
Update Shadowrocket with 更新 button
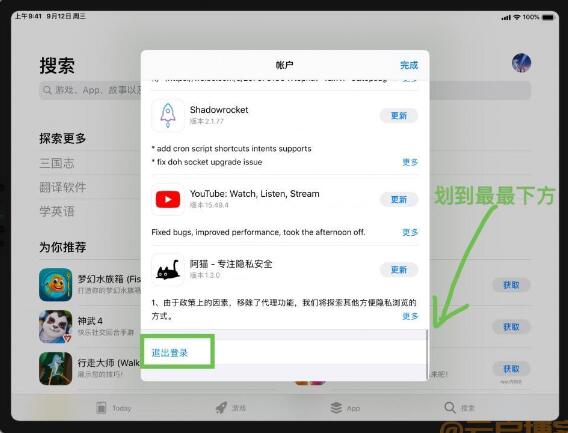coord(399,116)
